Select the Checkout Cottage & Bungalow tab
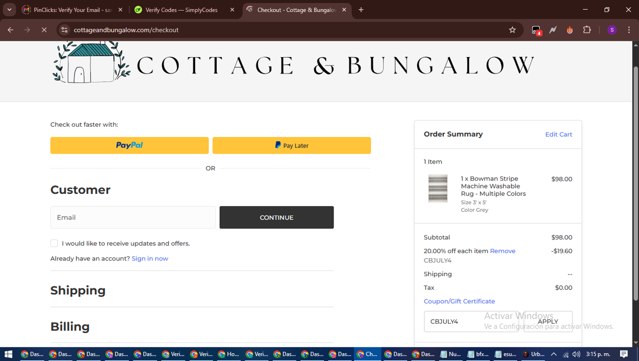The height and width of the screenshot is (361, 639). 296,10
